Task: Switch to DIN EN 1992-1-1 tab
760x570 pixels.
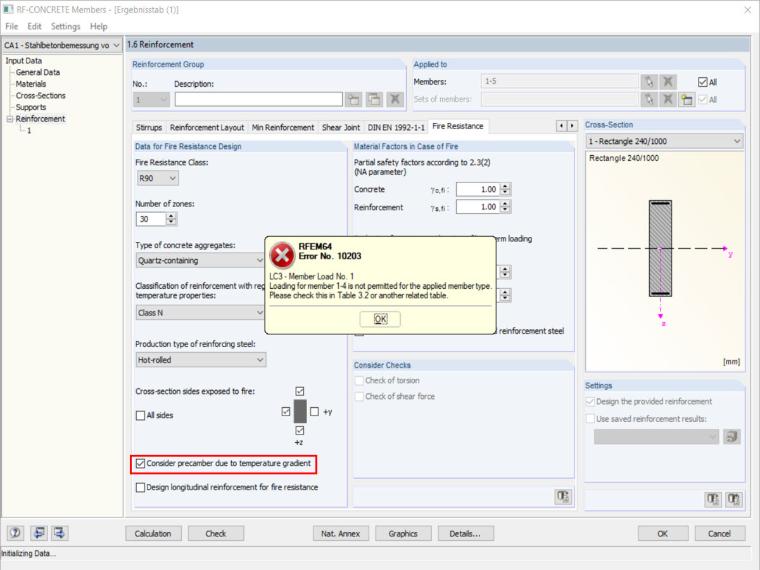Action: click(396, 127)
